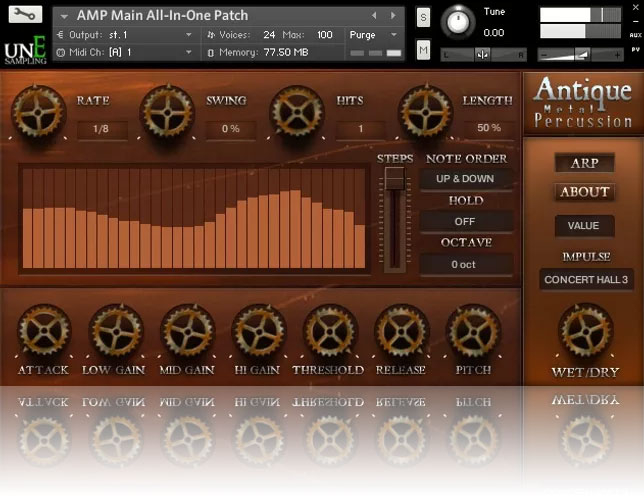Click the Antique Metal Percussion logo
This screenshot has width=644, height=500.
tap(583, 103)
